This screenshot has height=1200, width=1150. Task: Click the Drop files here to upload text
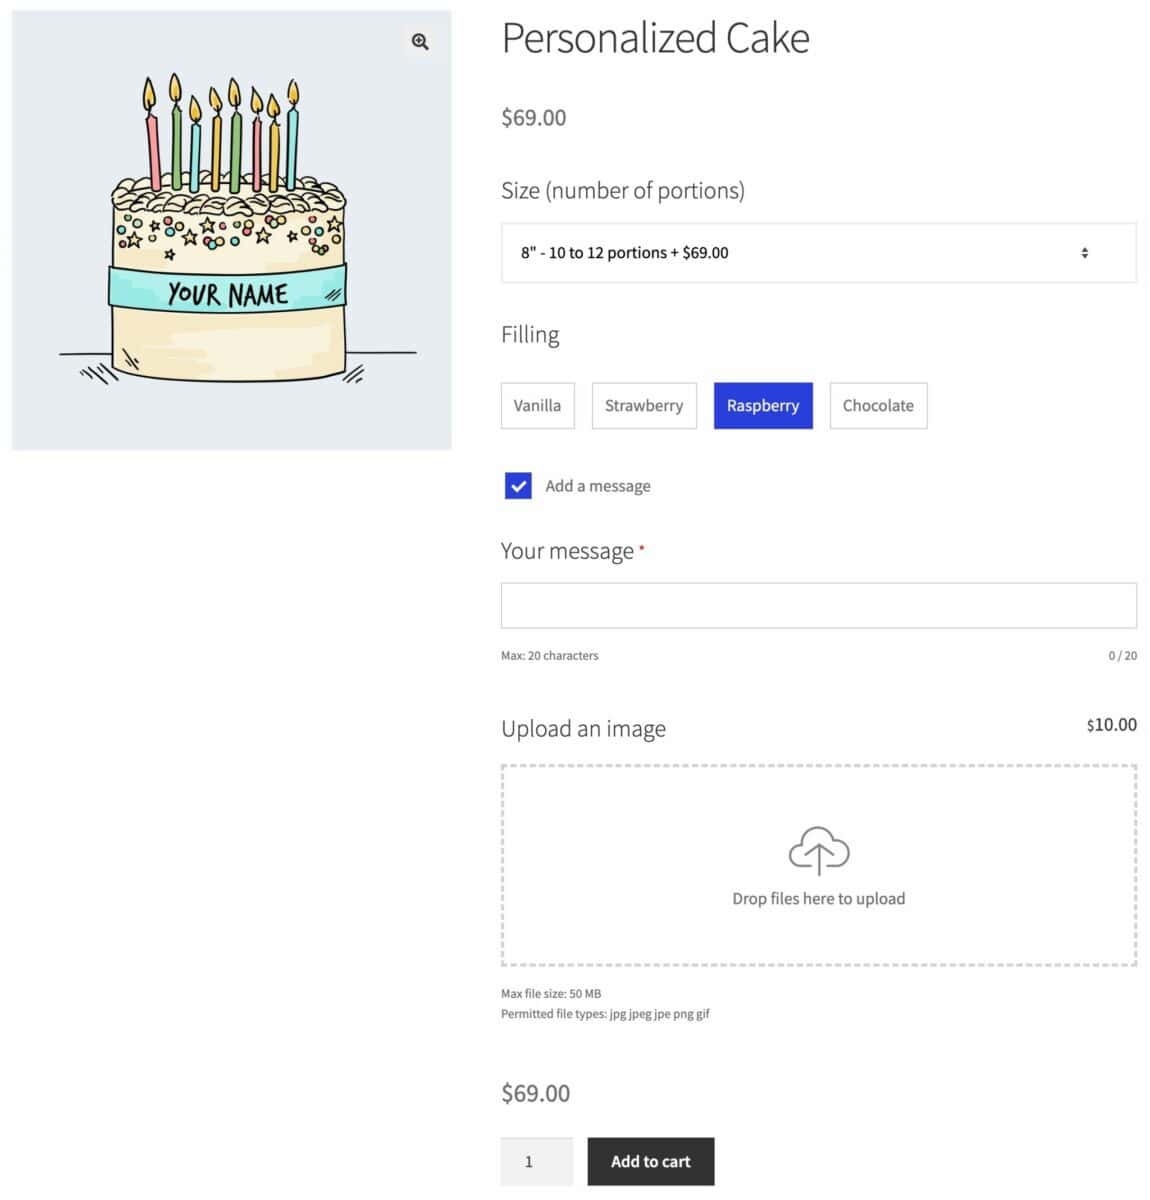click(x=818, y=898)
